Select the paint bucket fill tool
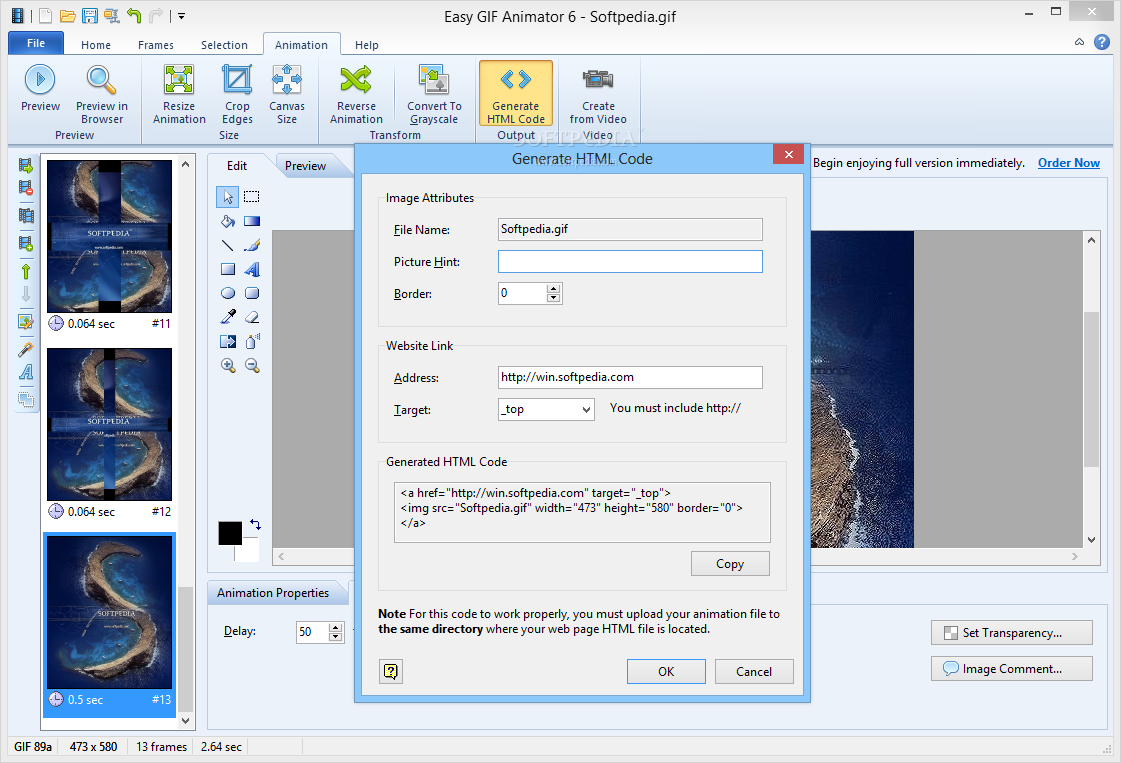The height and width of the screenshot is (763, 1121). point(227,221)
